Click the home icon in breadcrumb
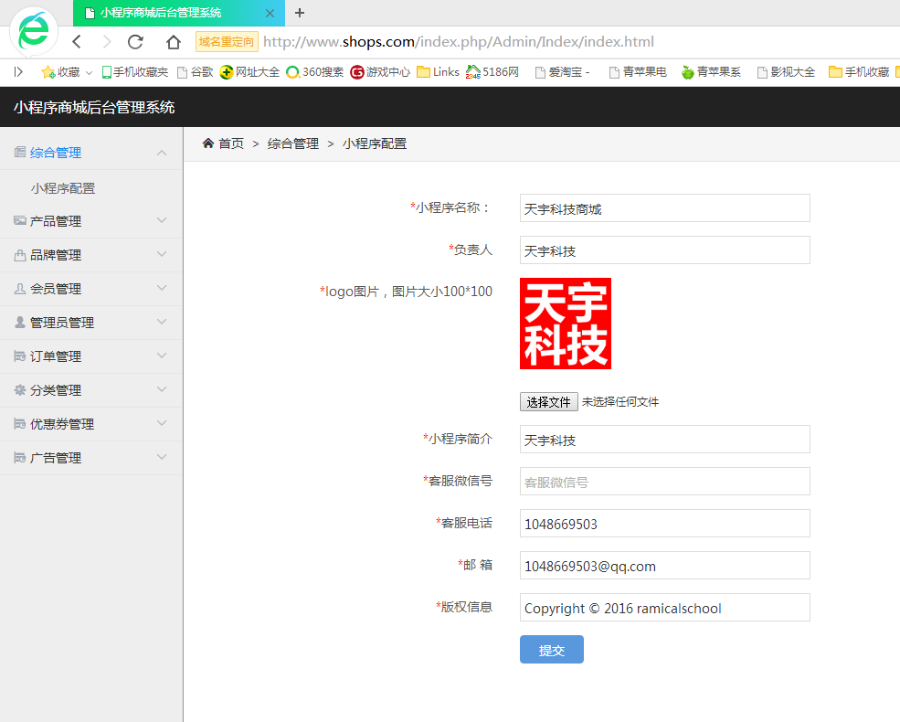Viewport: 900px width, 722px height. tap(208, 144)
